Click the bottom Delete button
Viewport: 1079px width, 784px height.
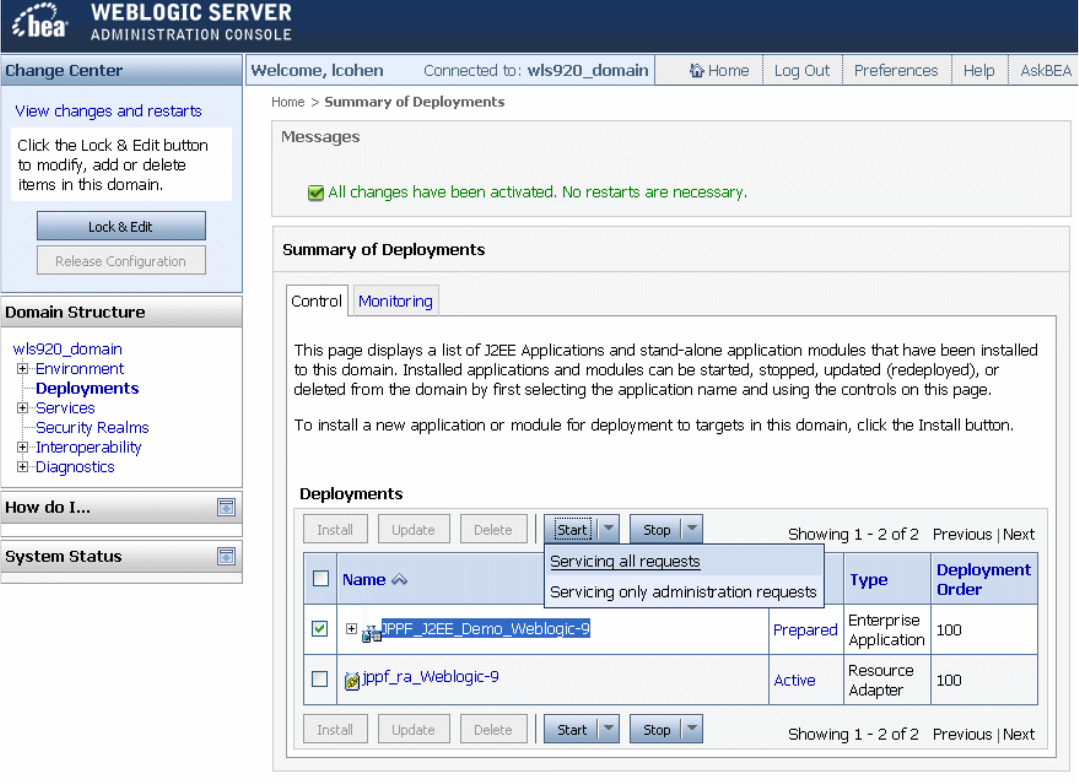pos(493,729)
